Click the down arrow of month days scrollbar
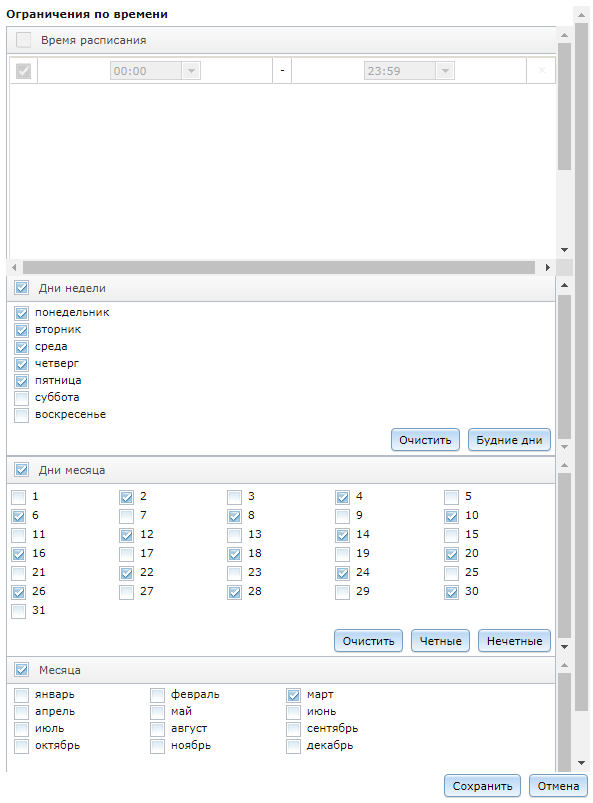This screenshot has width=593, height=803. pos(564,647)
